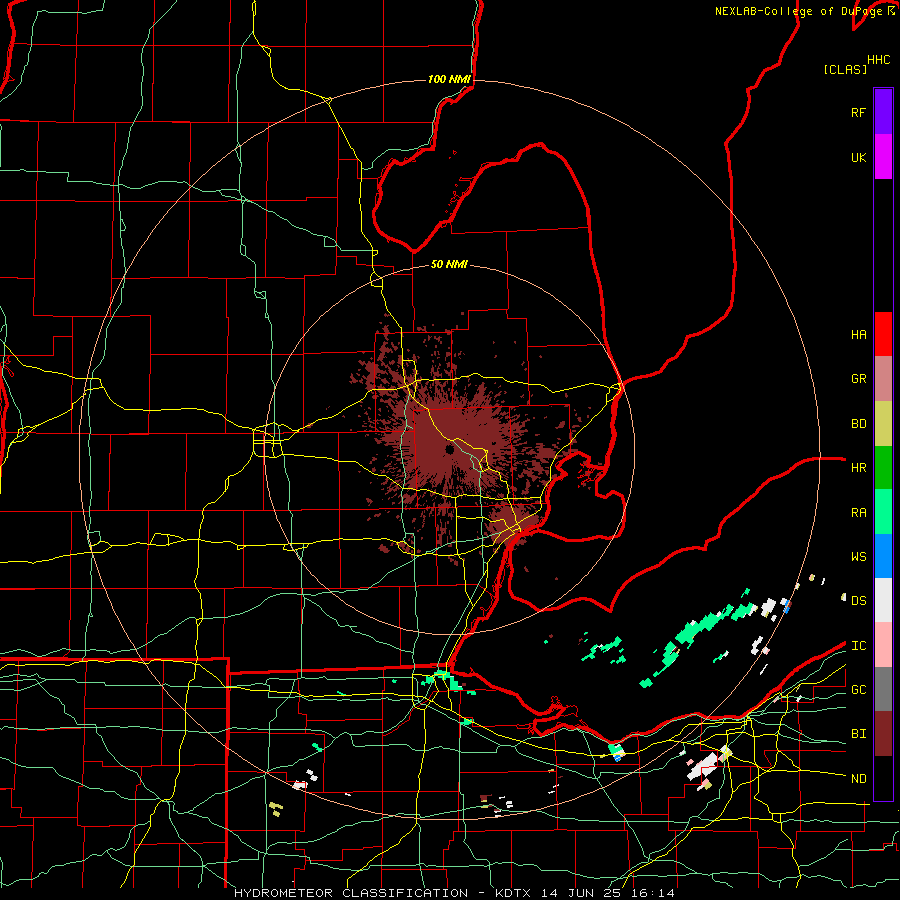Click the UK legend label
900x900 pixels.
[858, 157]
